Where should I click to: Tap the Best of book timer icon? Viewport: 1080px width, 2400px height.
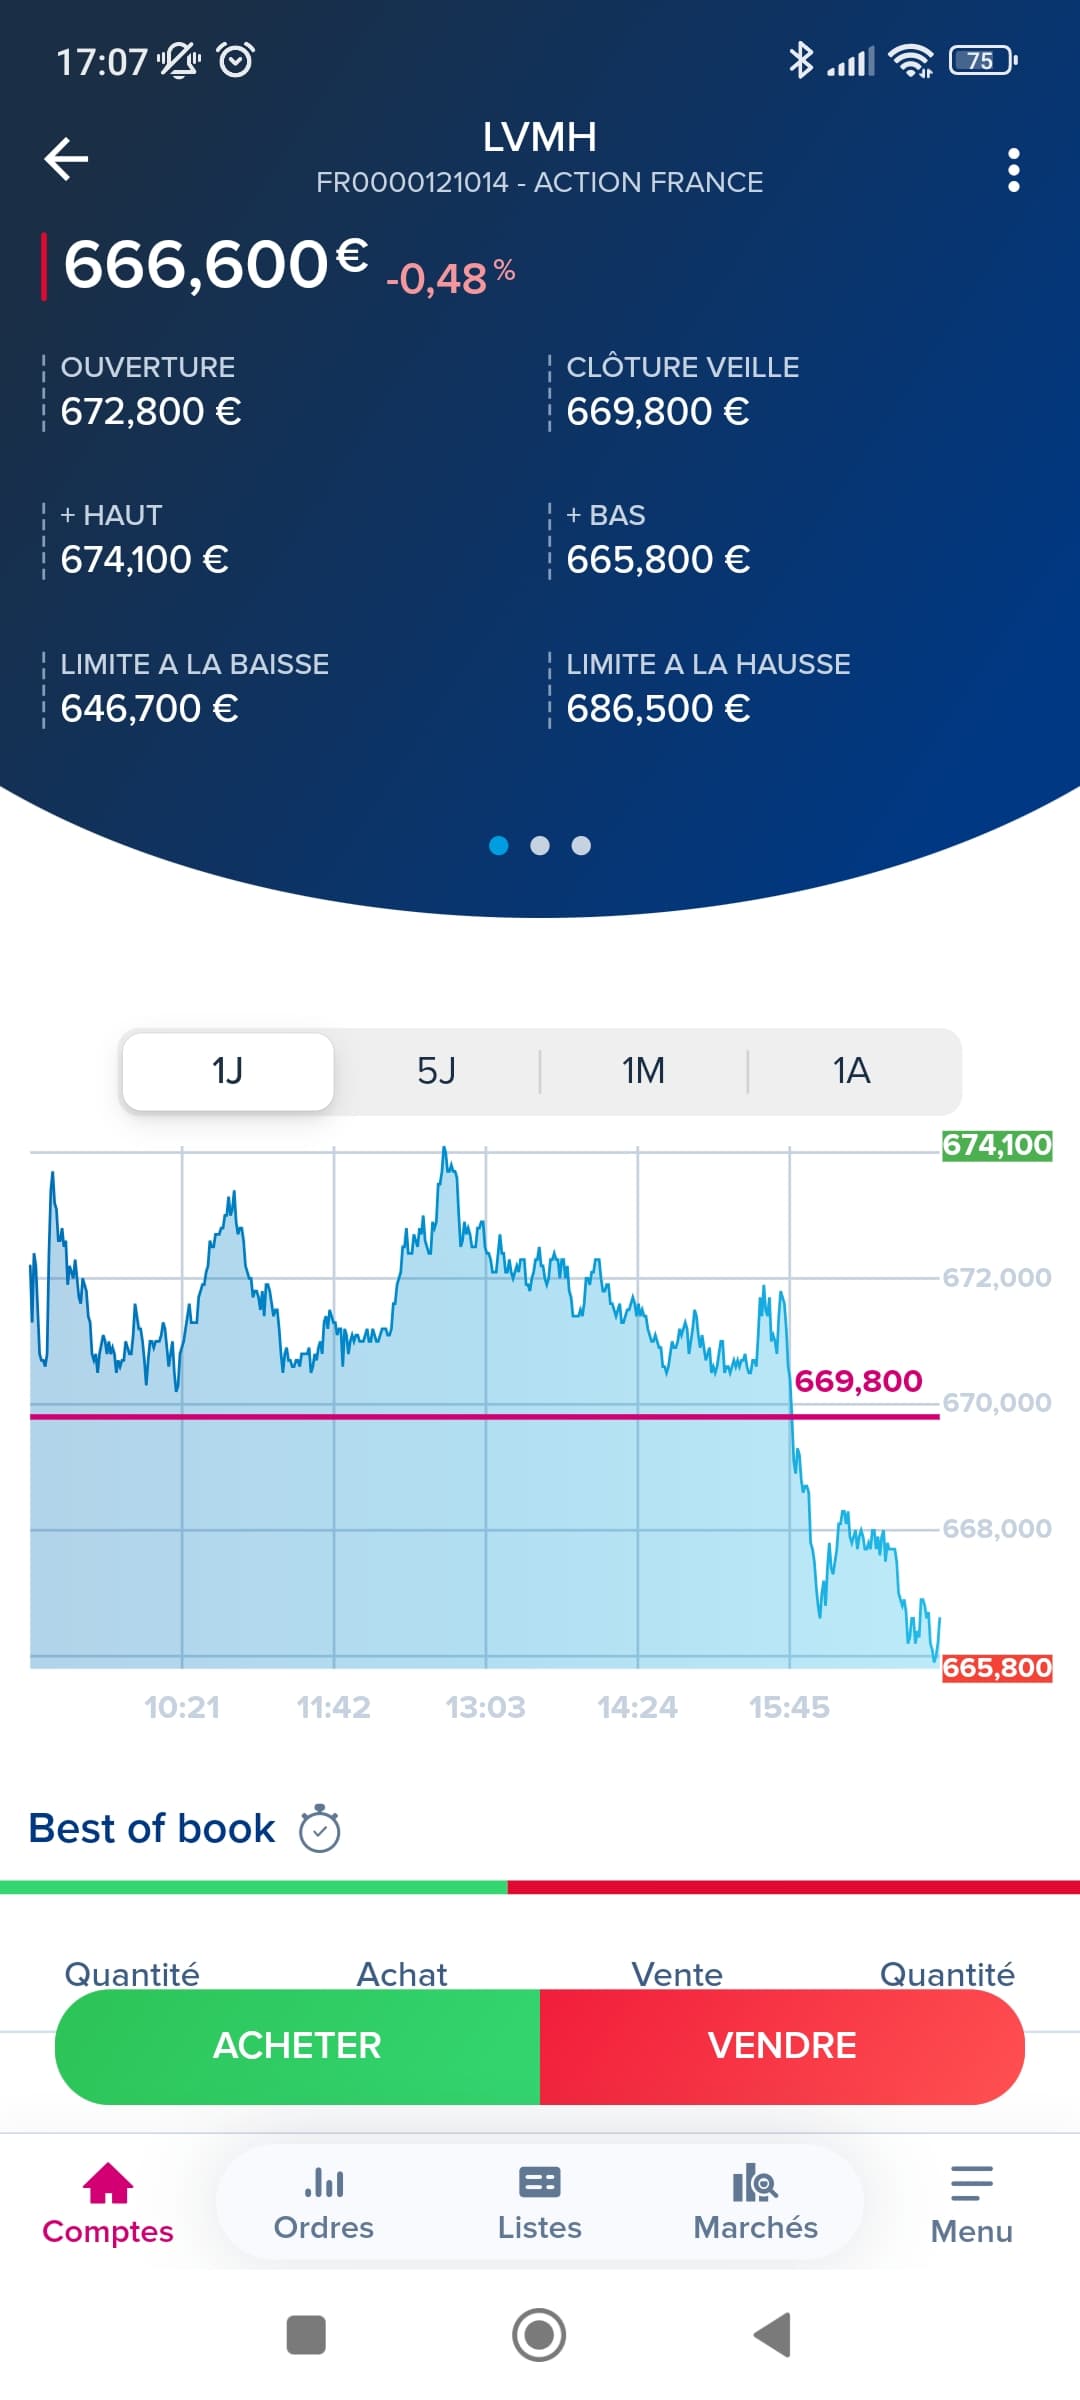[320, 1829]
